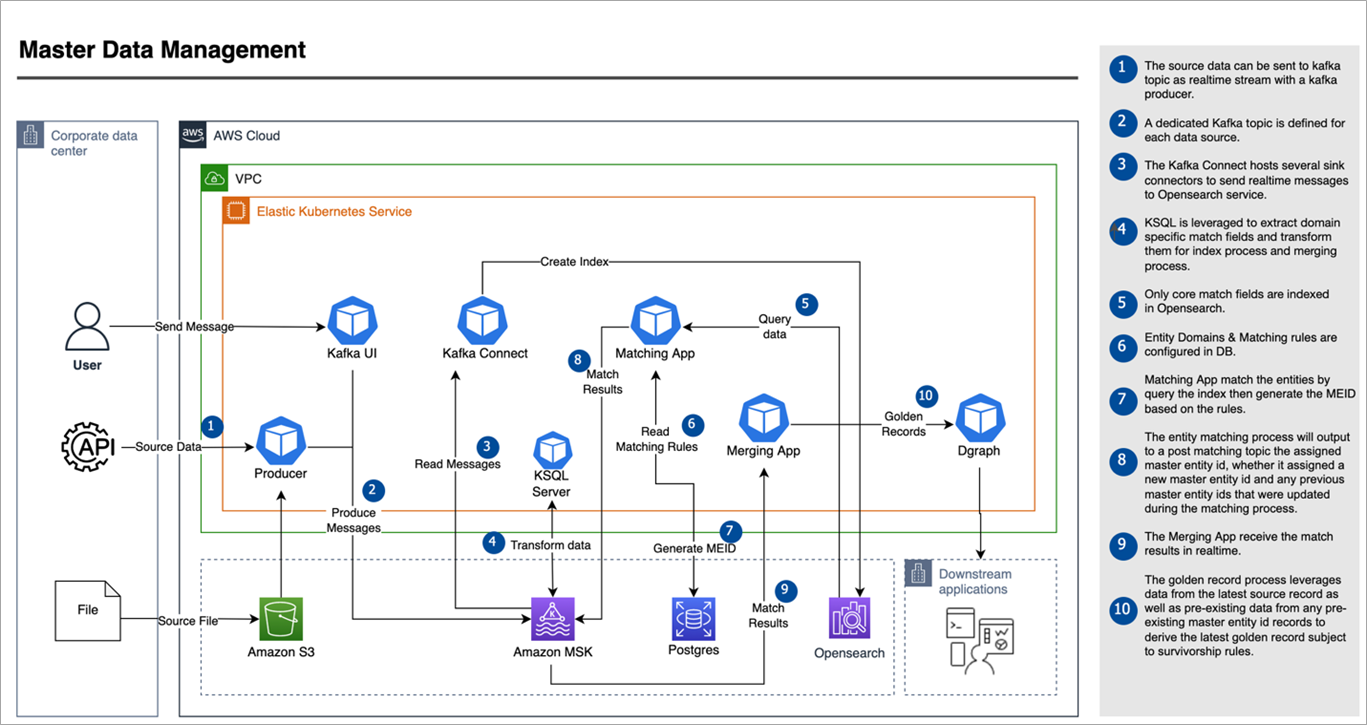This screenshot has width=1367, height=725.
Task: Click the "Amazon MSK" text label
Action: point(553,652)
